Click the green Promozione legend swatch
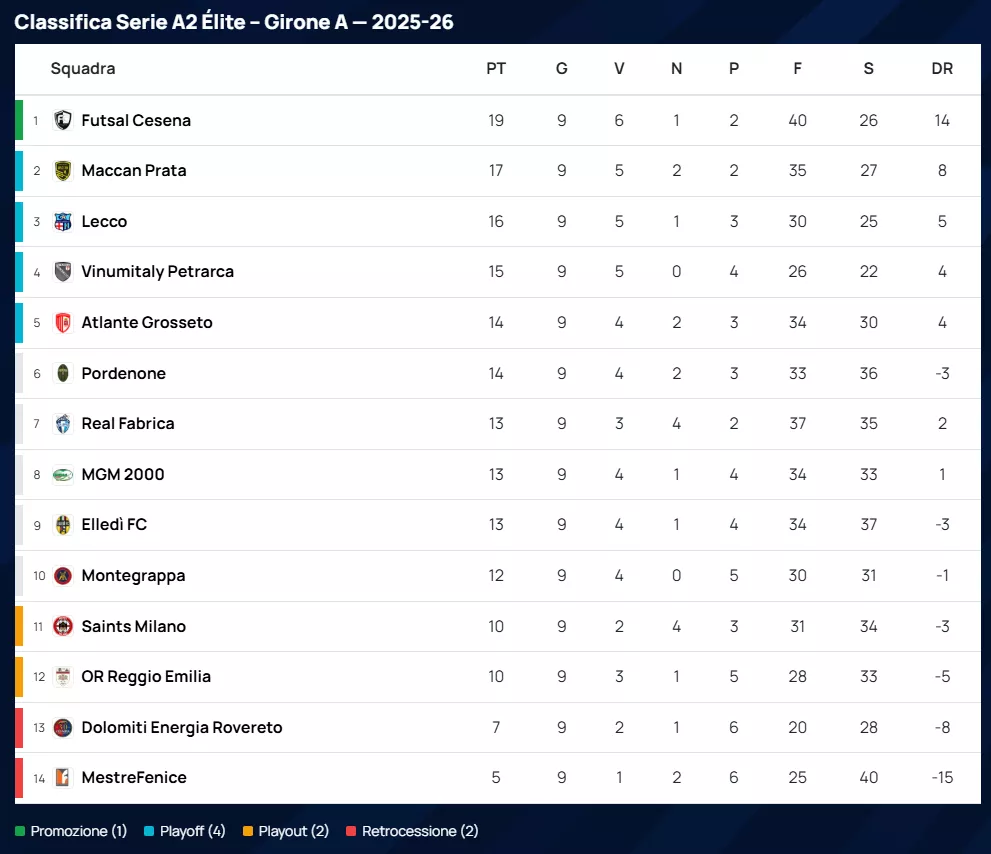Image resolution: width=991 pixels, height=854 pixels. 20,832
